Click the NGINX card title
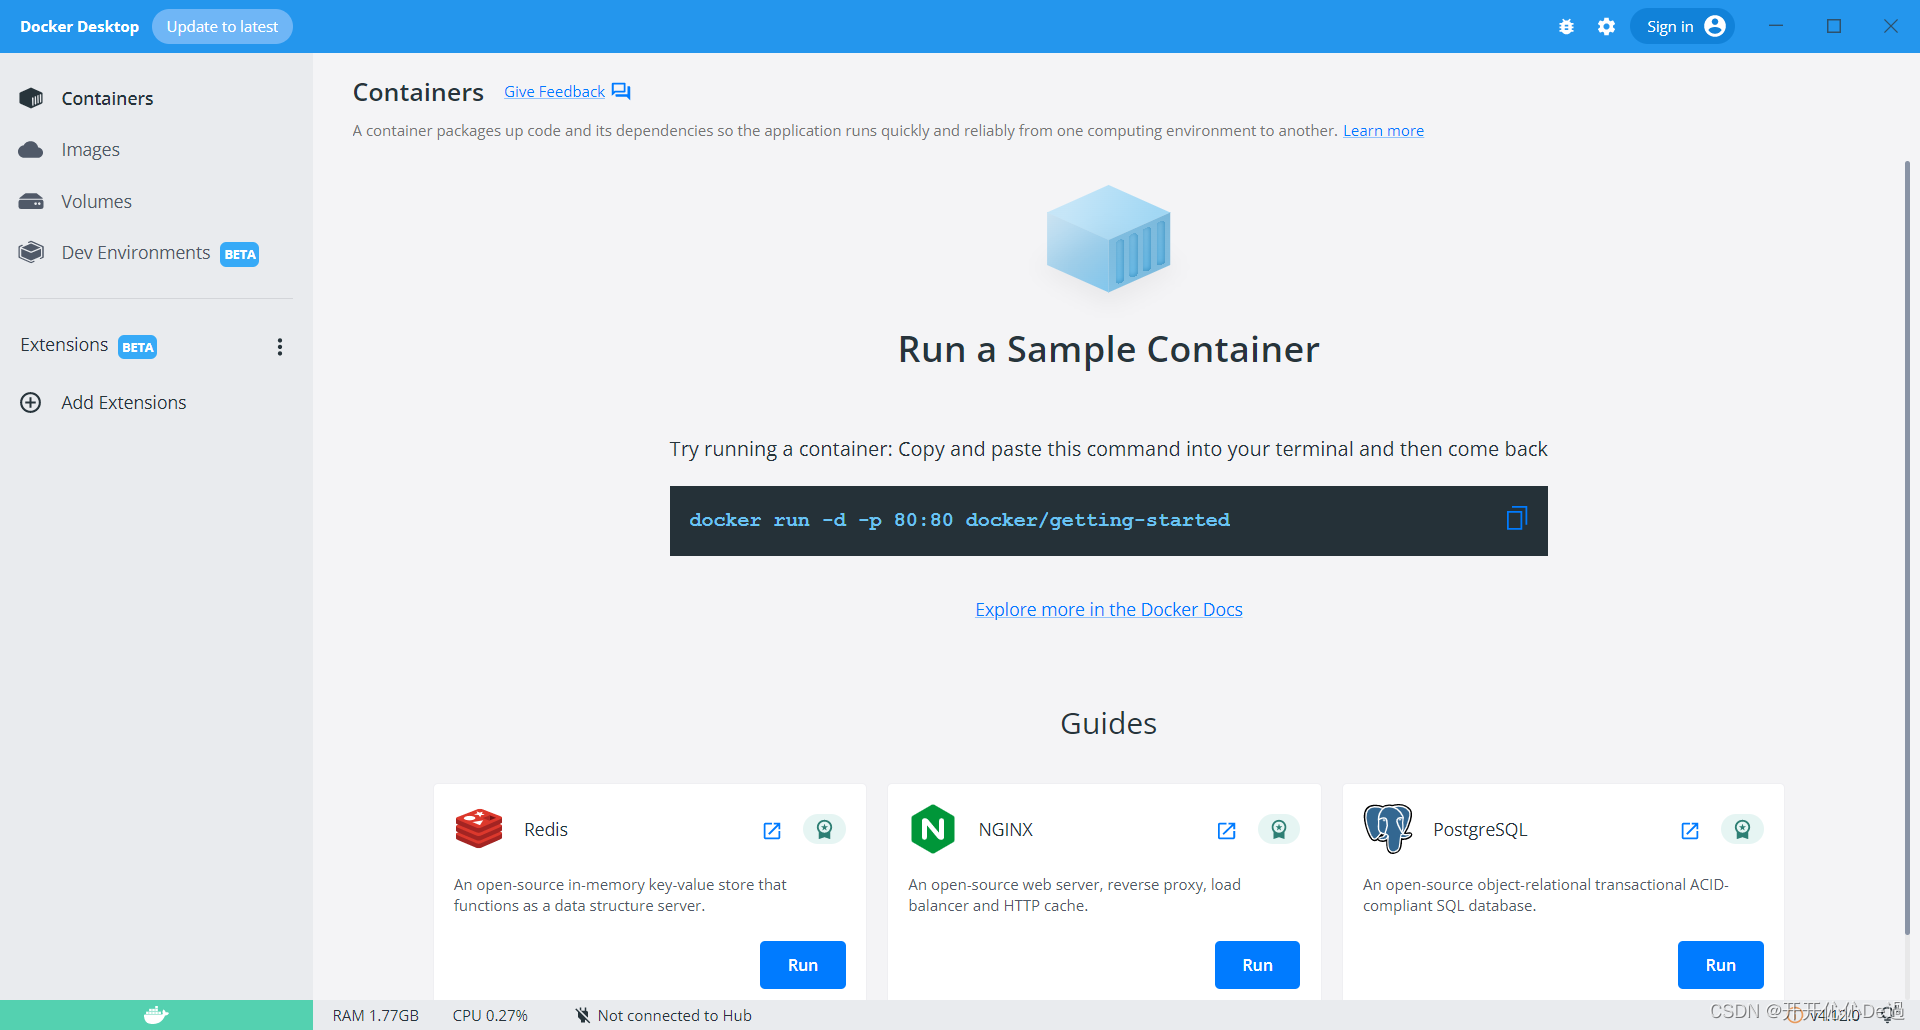1920x1030 pixels. pyautogui.click(x=1006, y=830)
